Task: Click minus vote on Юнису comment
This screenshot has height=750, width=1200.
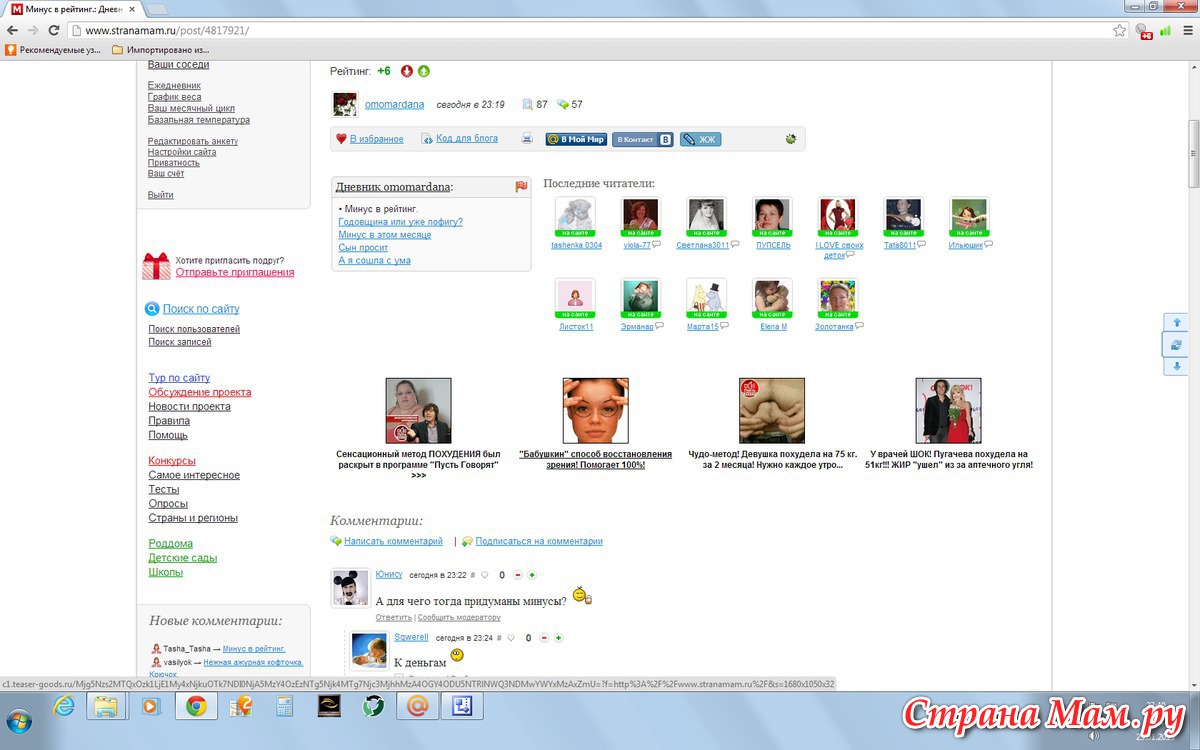Action: click(517, 575)
